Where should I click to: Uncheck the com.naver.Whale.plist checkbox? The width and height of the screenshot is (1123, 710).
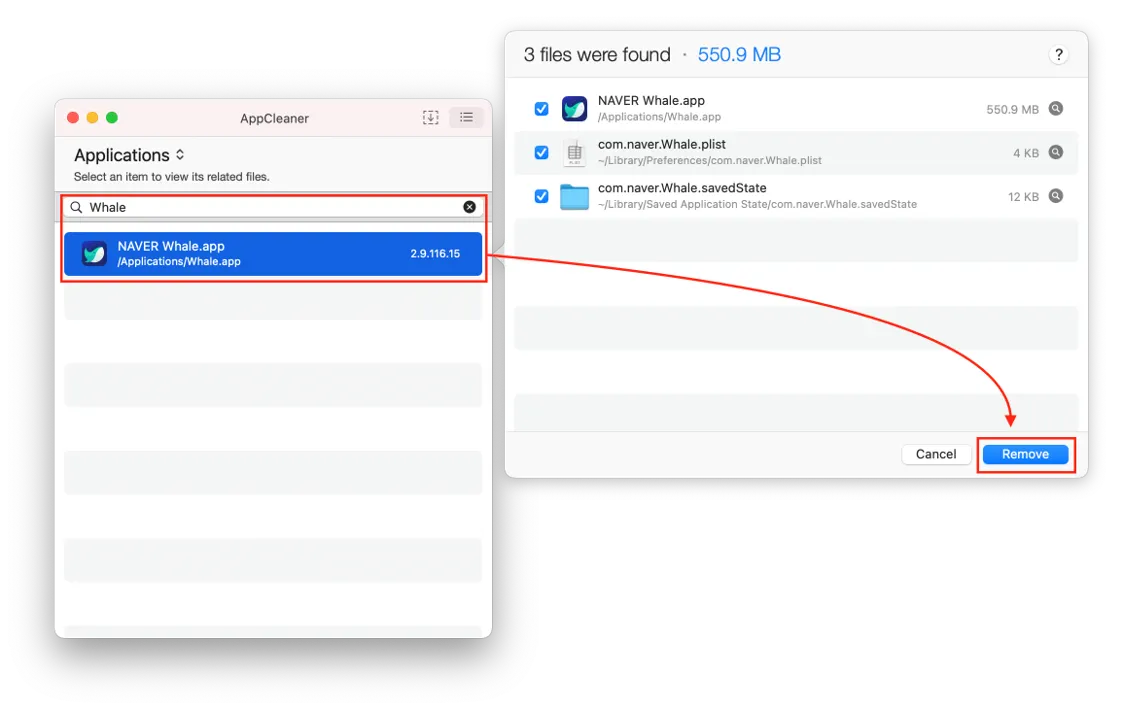541,153
